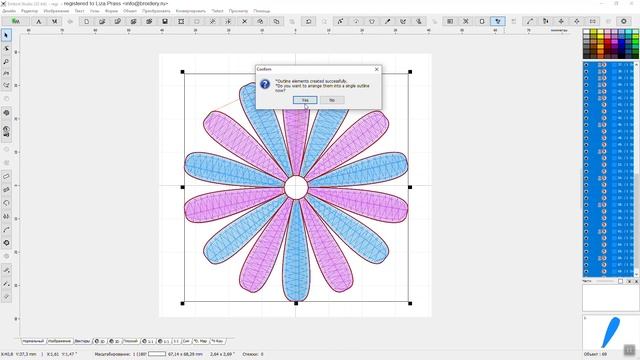Click the blue petal preview thumbnail
Viewport: 640px width, 360px height.
[610, 332]
